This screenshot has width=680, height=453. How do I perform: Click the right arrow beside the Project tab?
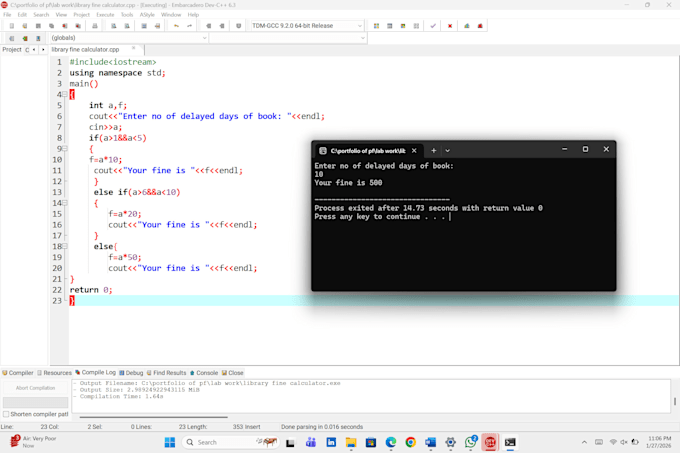(x=43, y=49)
